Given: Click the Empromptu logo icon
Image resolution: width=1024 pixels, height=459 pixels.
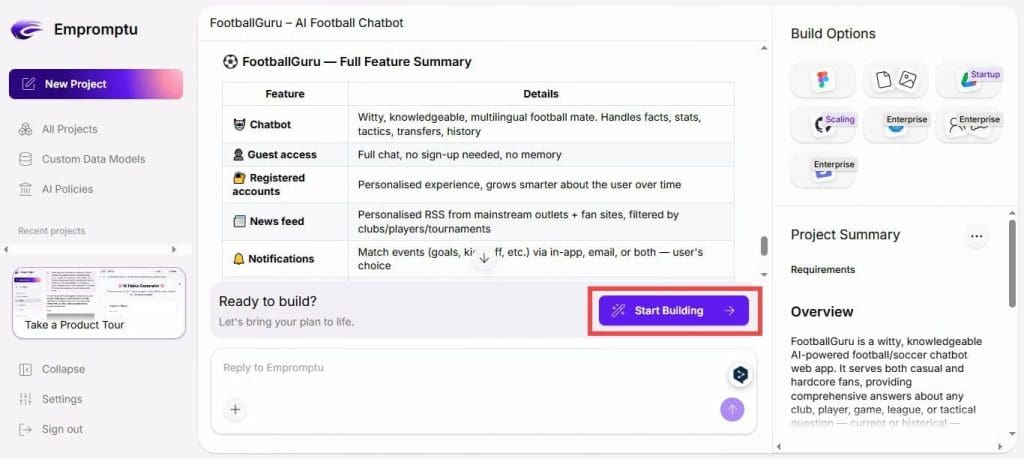Looking at the screenshot, I should (26, 30).
